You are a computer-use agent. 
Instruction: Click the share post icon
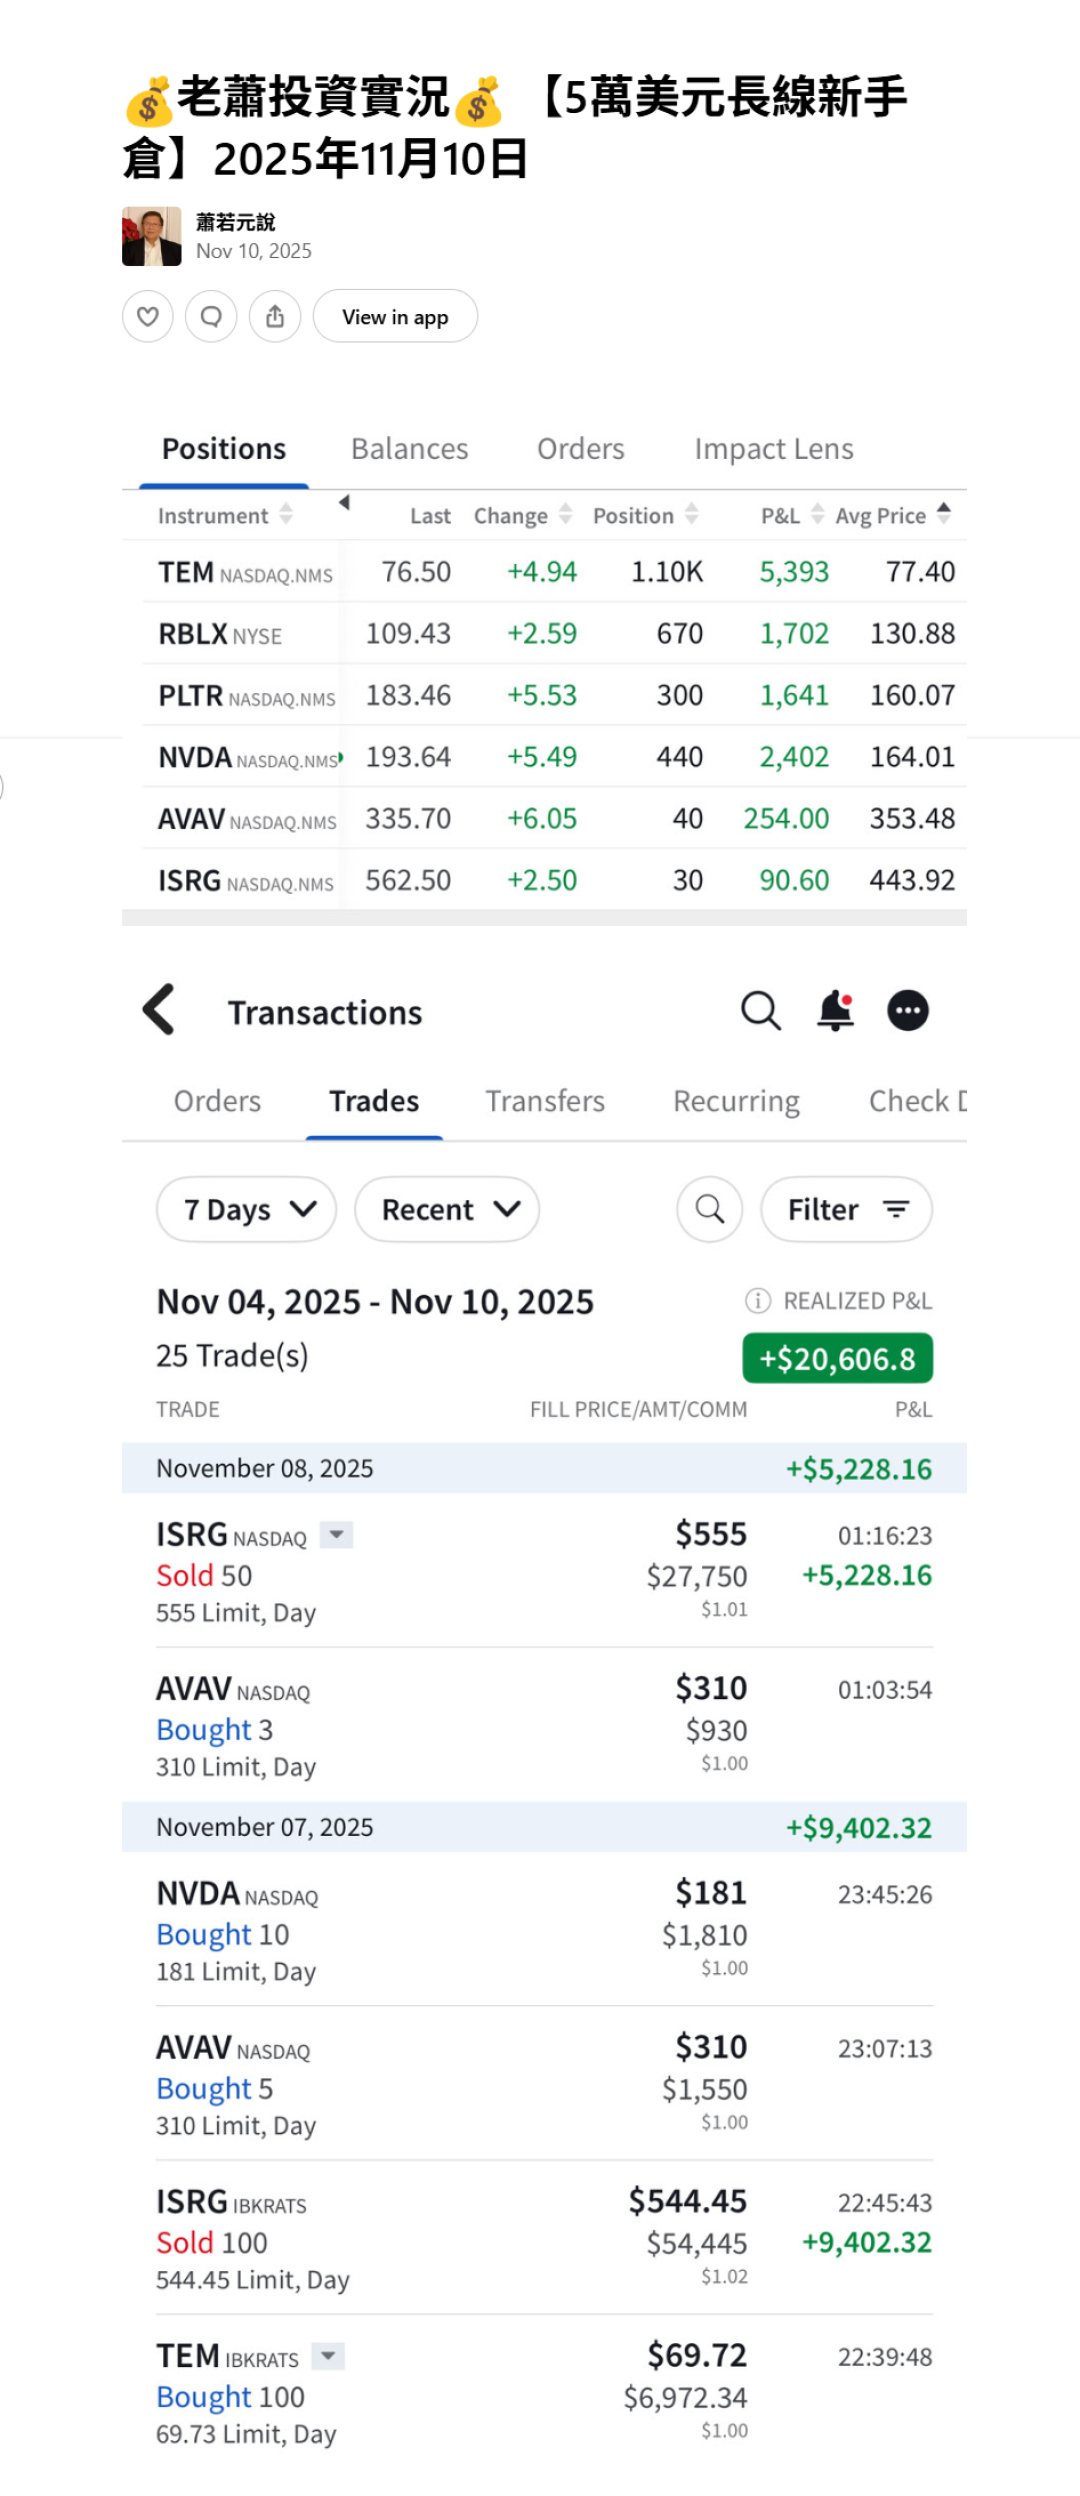(x=275, y=317)
